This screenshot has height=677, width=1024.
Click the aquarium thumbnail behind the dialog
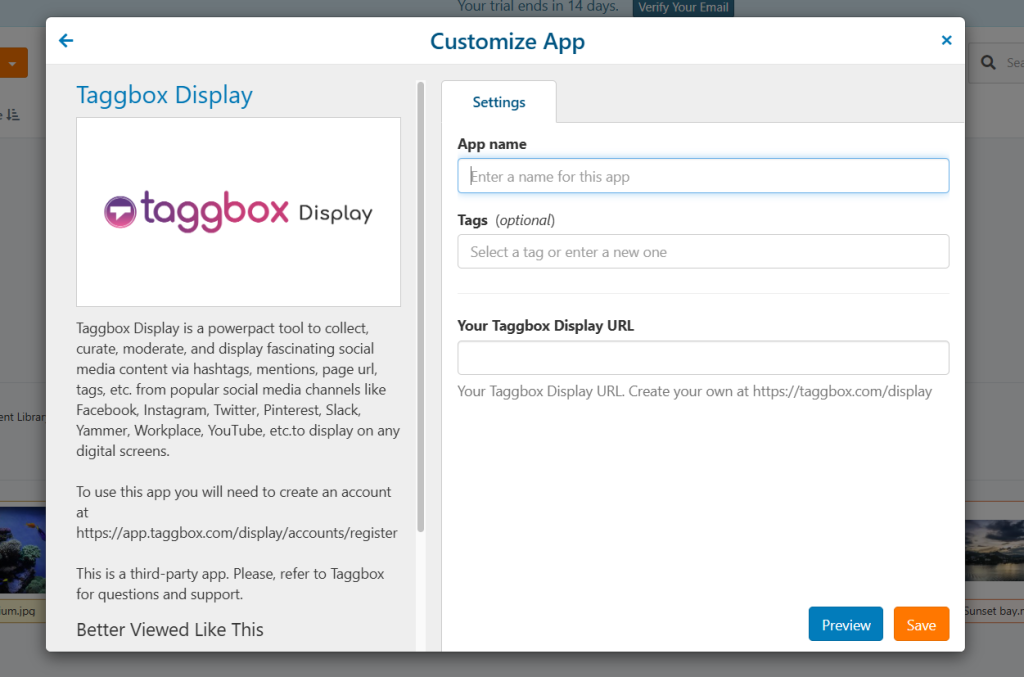[23, 550]
